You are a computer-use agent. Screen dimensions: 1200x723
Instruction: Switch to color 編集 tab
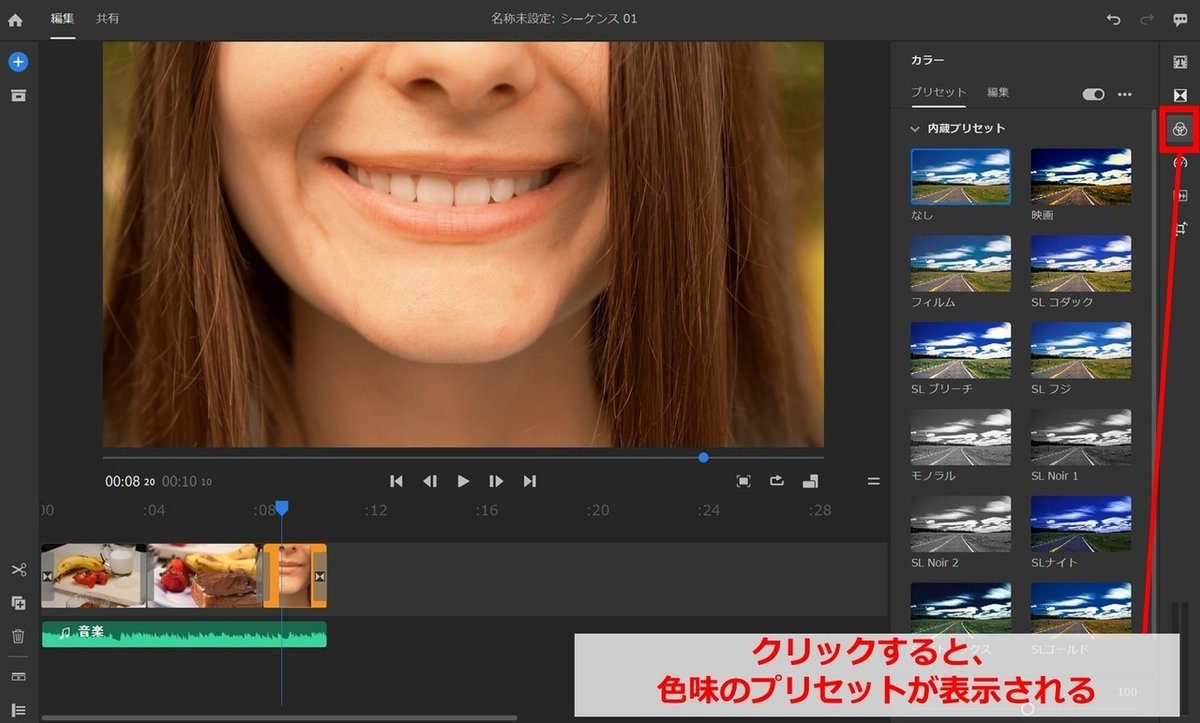tap(998, 92)
